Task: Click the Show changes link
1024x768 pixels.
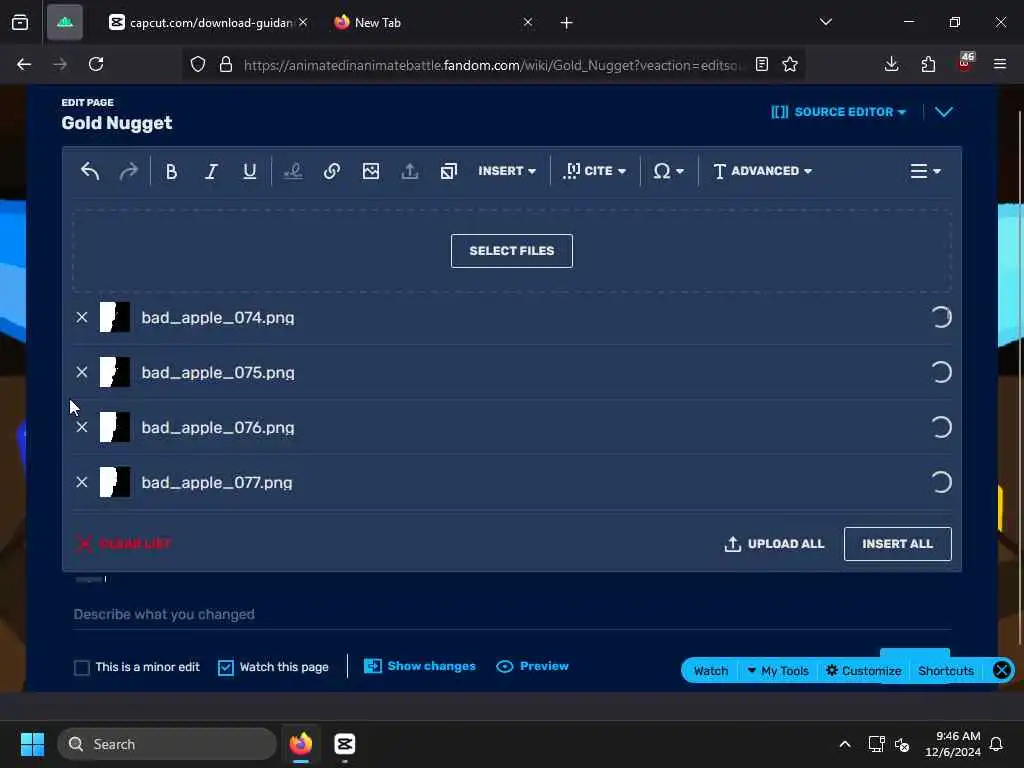Action: [420, 666]
